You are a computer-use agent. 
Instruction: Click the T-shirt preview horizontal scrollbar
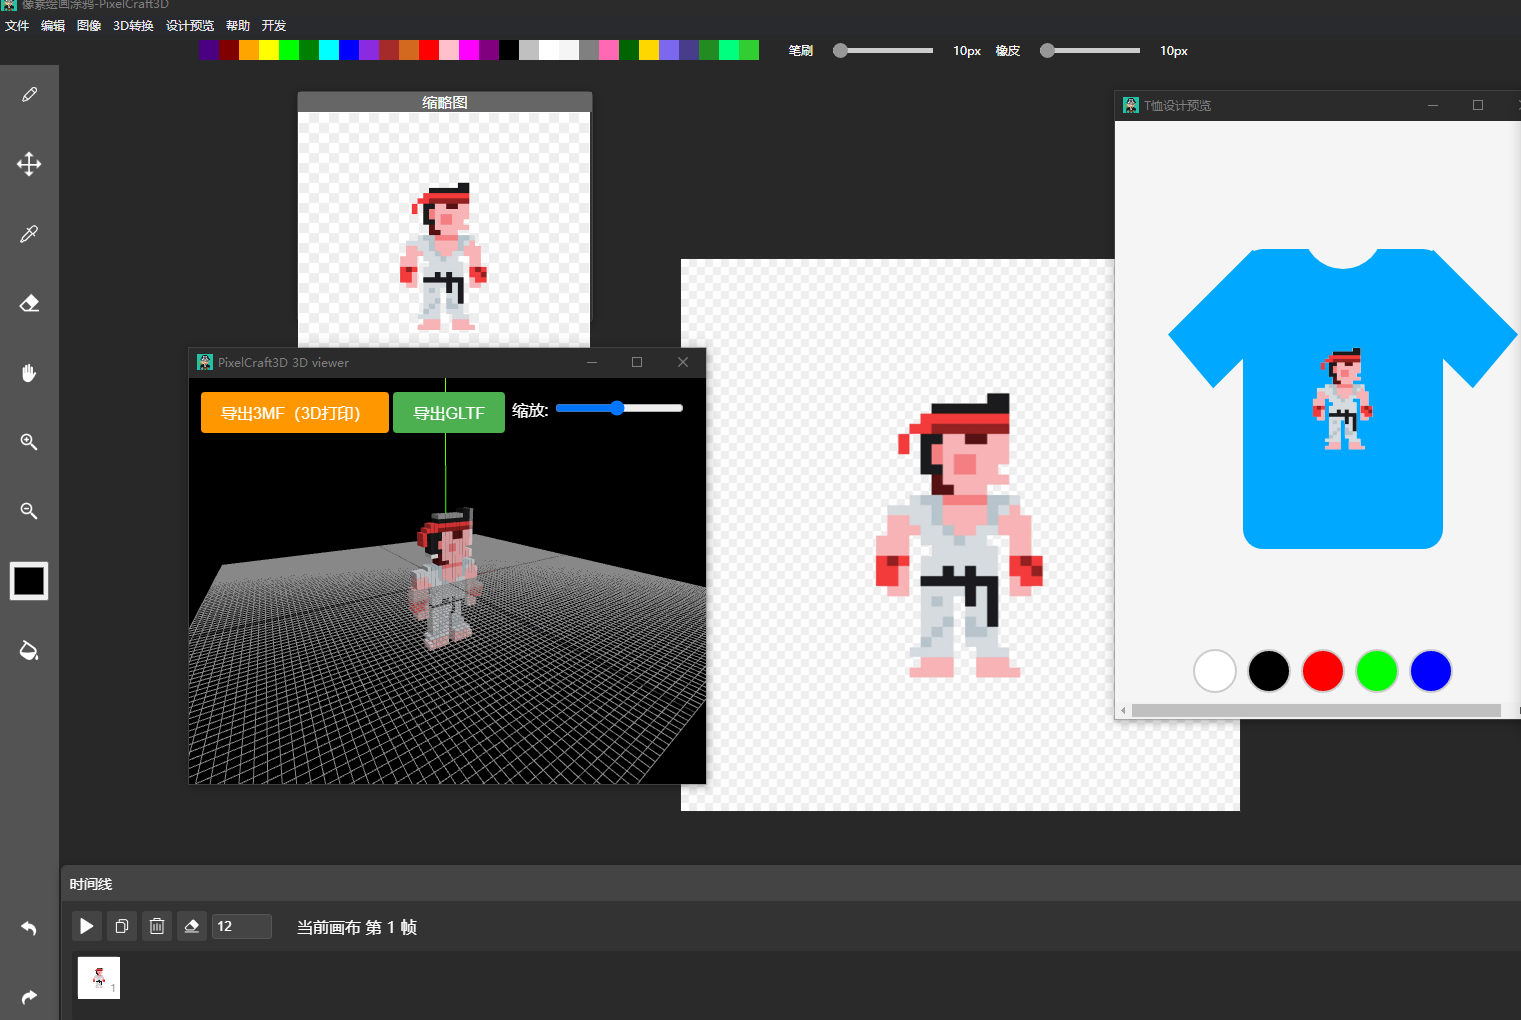(x=1316, y=711)
